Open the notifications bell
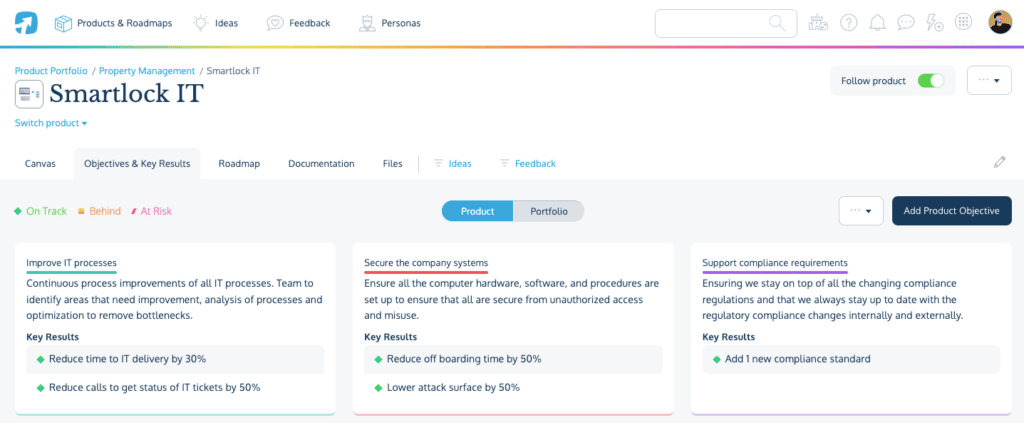This screenshot has height=423, width=1024. (x=878, y=23)
